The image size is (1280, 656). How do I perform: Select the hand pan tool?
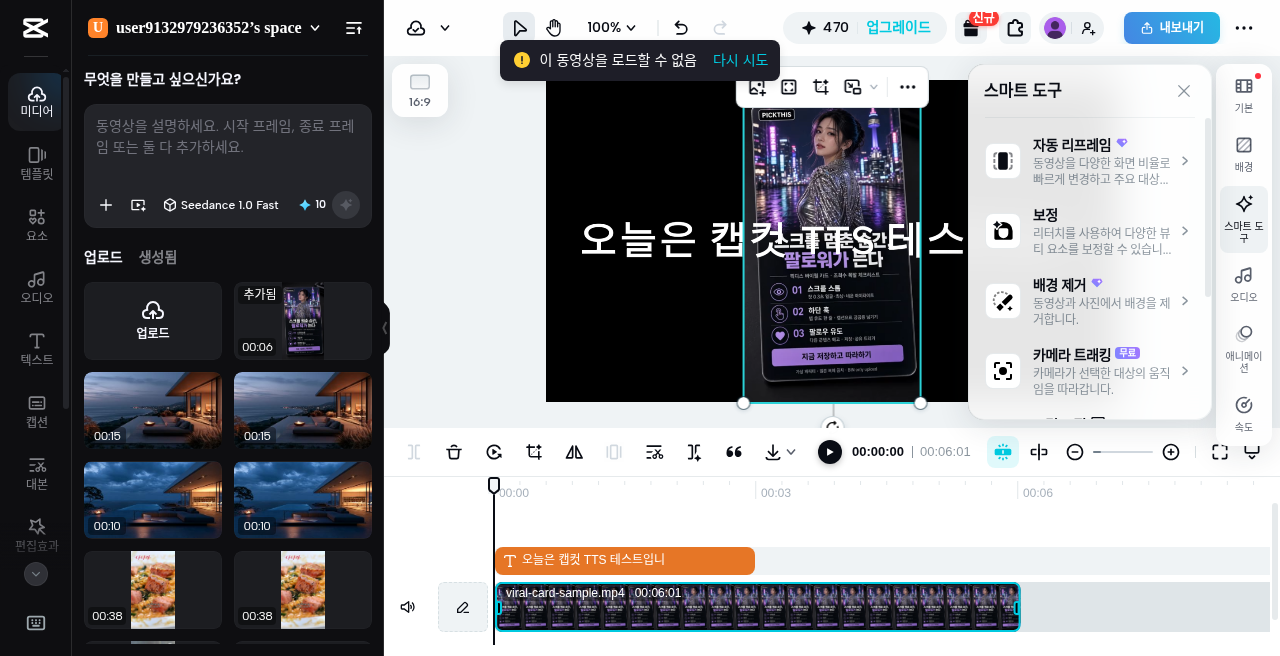(x=553, y=28)
